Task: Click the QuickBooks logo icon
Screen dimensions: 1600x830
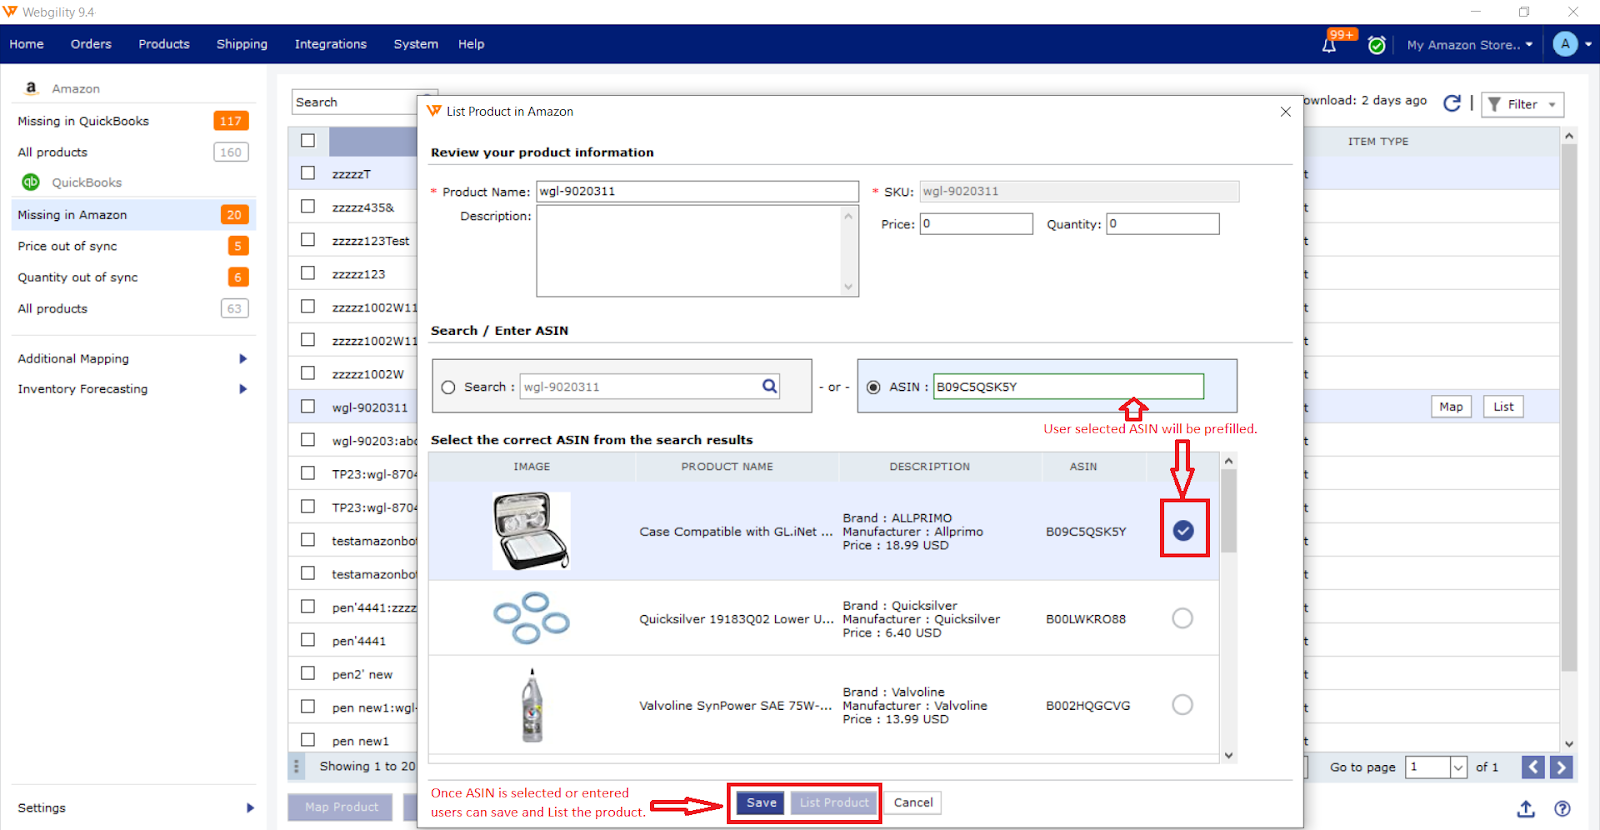Action: click(31, 182)
